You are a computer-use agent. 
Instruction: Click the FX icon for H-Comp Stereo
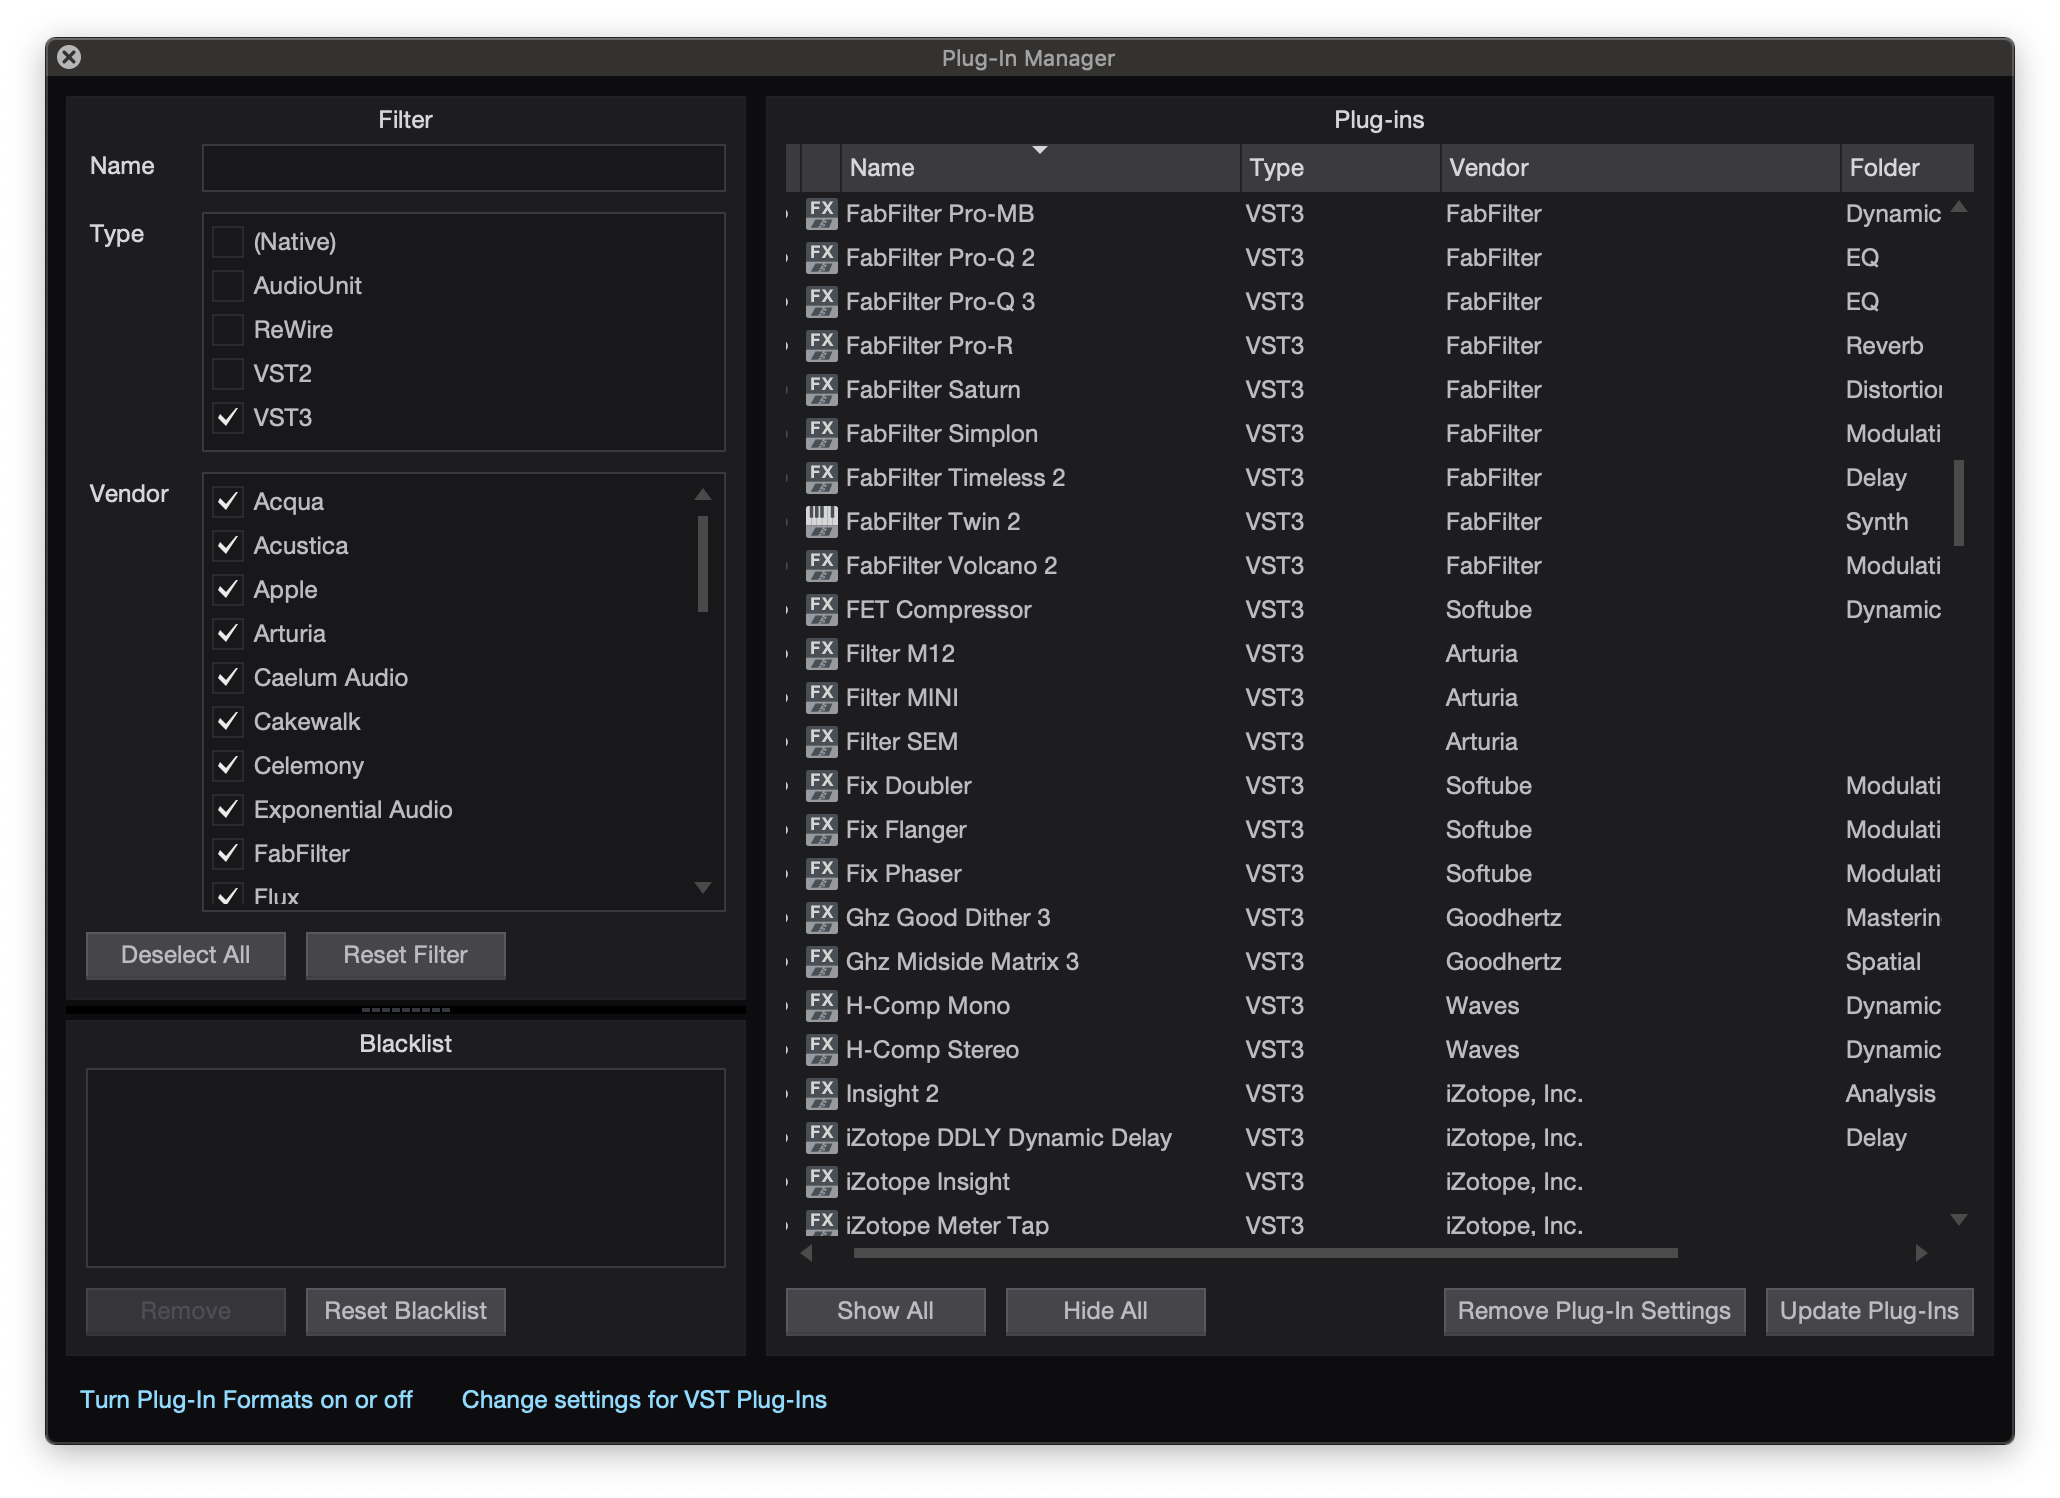[821, 1050]
